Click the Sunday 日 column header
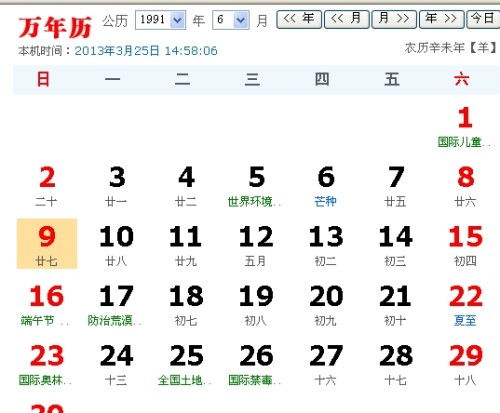Viewport: 500px width, 413px height. click(x=43, y=80)
